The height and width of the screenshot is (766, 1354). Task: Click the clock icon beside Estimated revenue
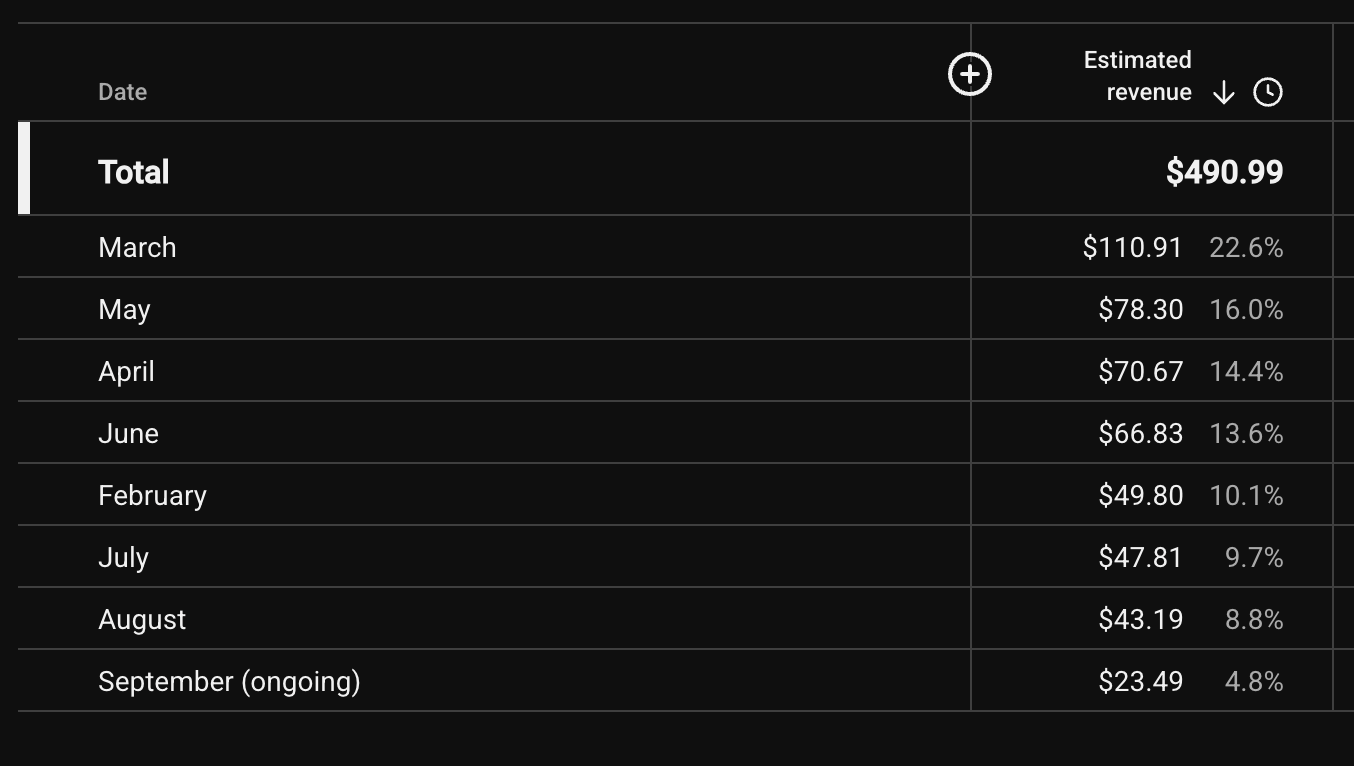[x=1268, y=93]
